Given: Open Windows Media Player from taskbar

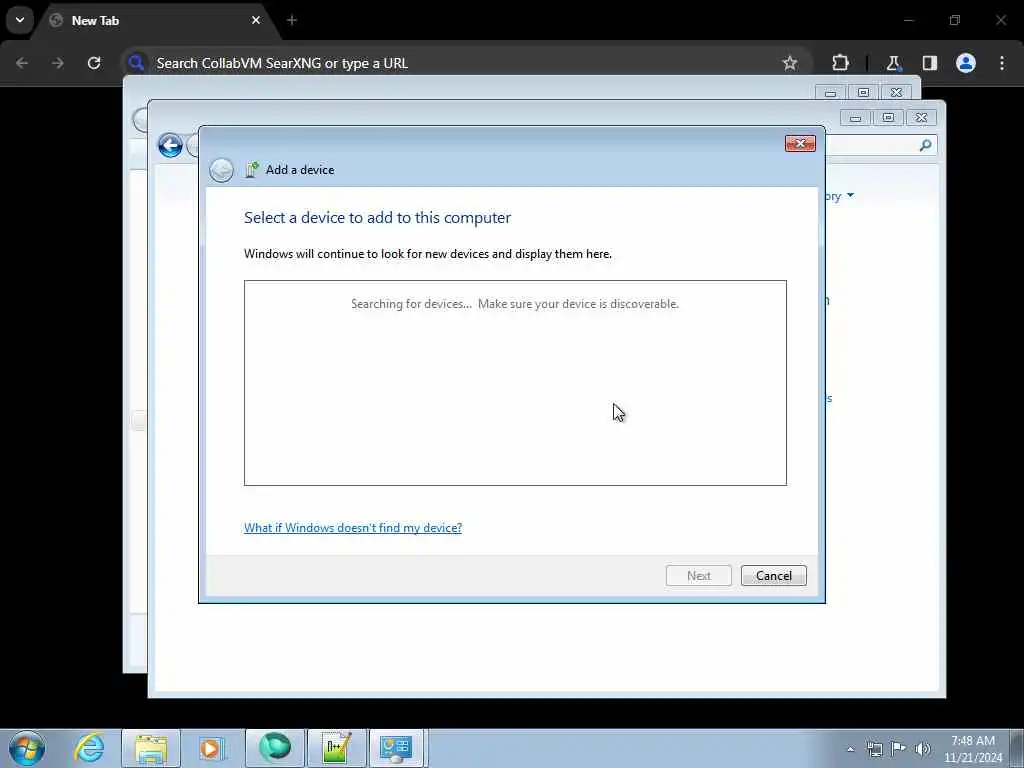Looking at the screenshot, I should [x=211, y=748].
